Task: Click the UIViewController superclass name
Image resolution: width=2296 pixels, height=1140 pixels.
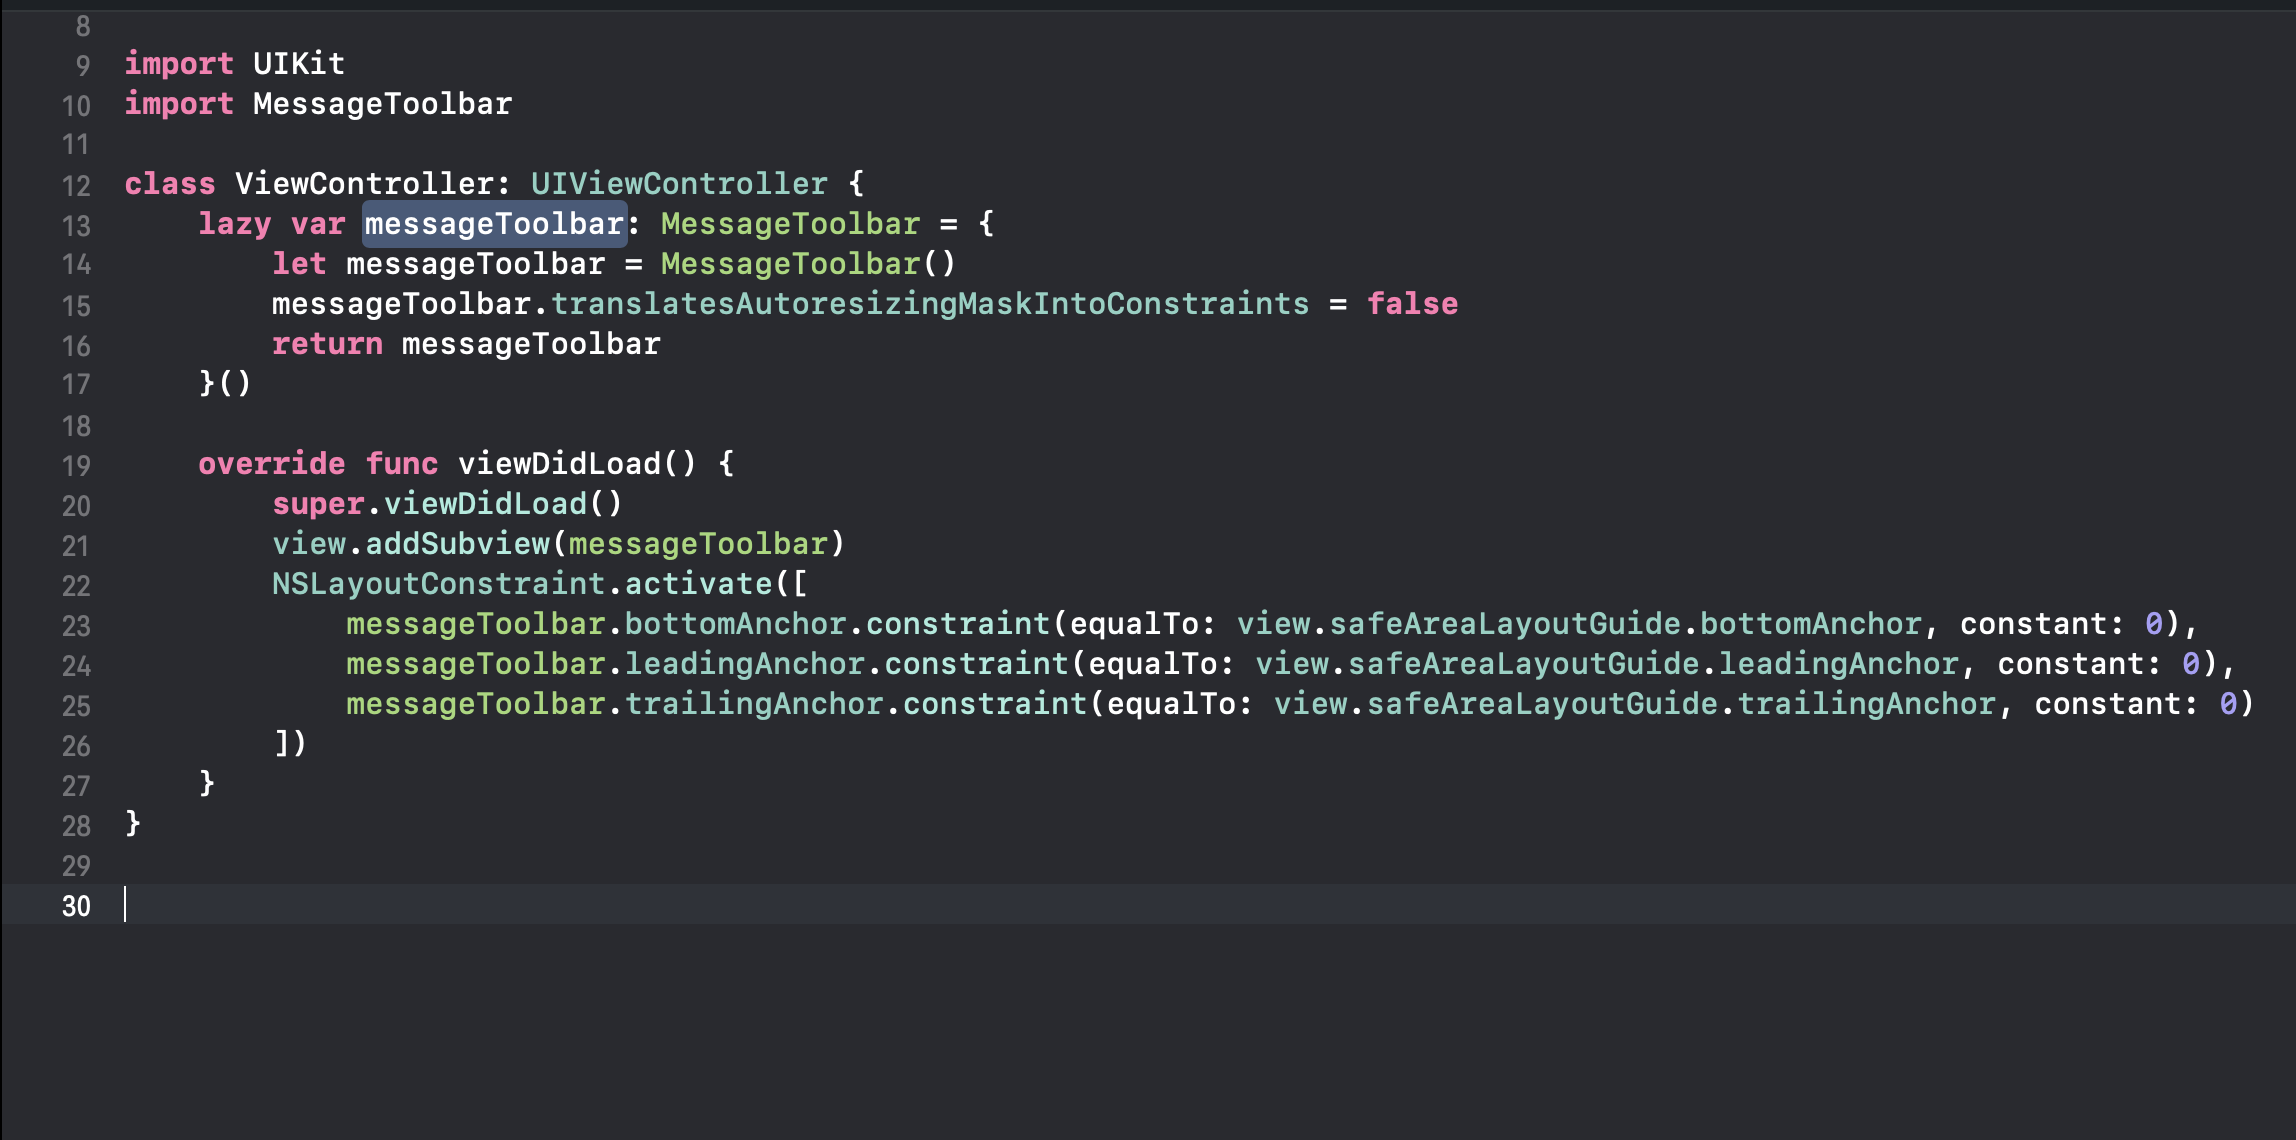Action: (679, 184)
